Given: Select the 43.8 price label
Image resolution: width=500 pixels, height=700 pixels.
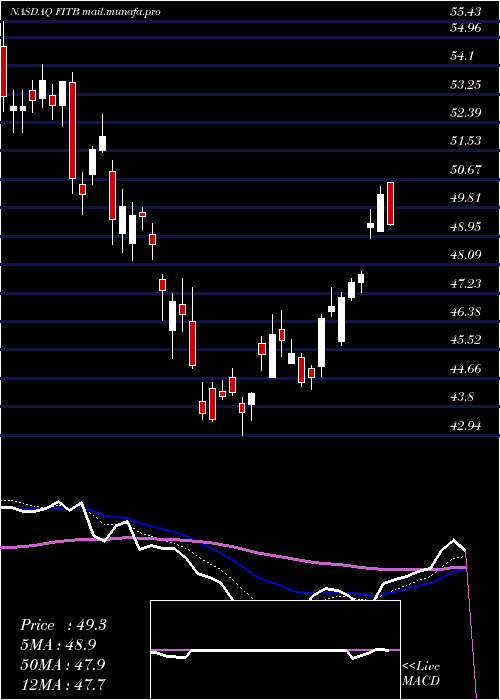Looking at the screenshot, I should [x=463, y=397].
